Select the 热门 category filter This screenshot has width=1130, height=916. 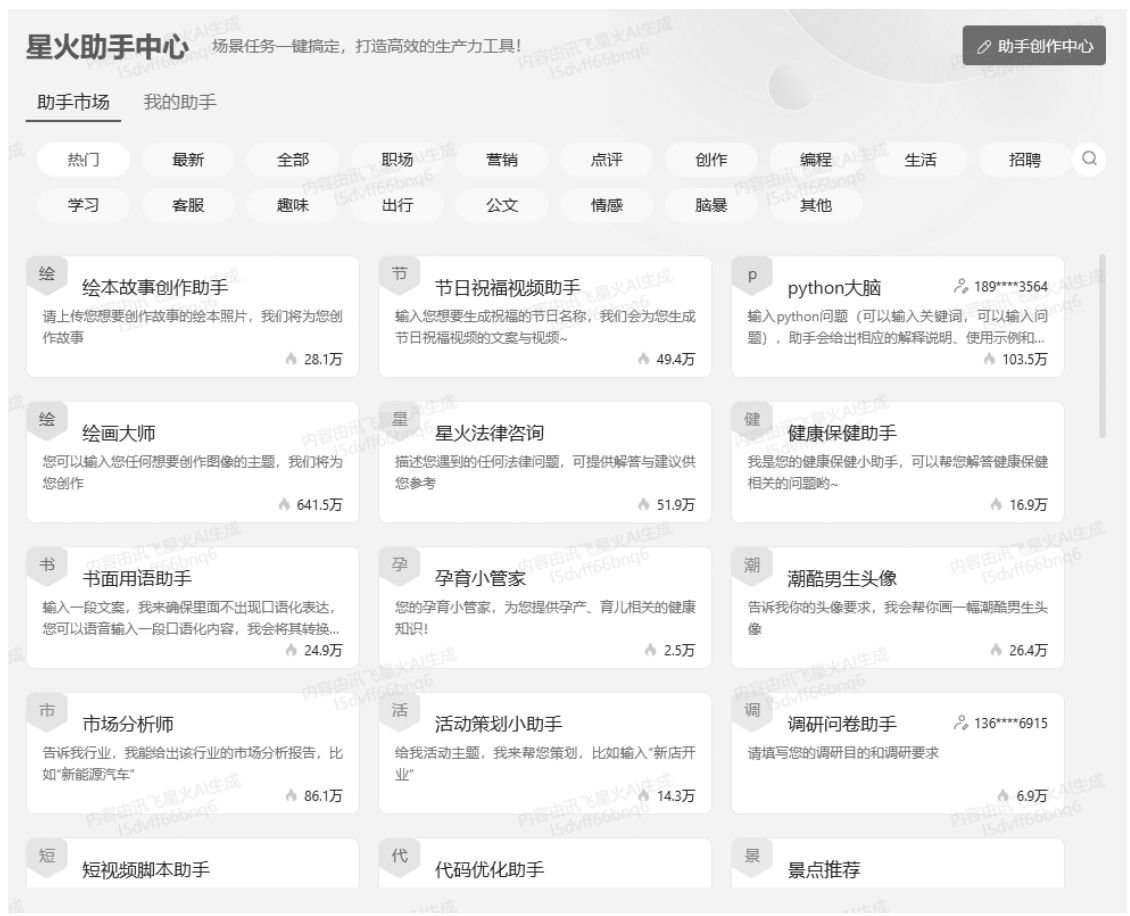84,159
